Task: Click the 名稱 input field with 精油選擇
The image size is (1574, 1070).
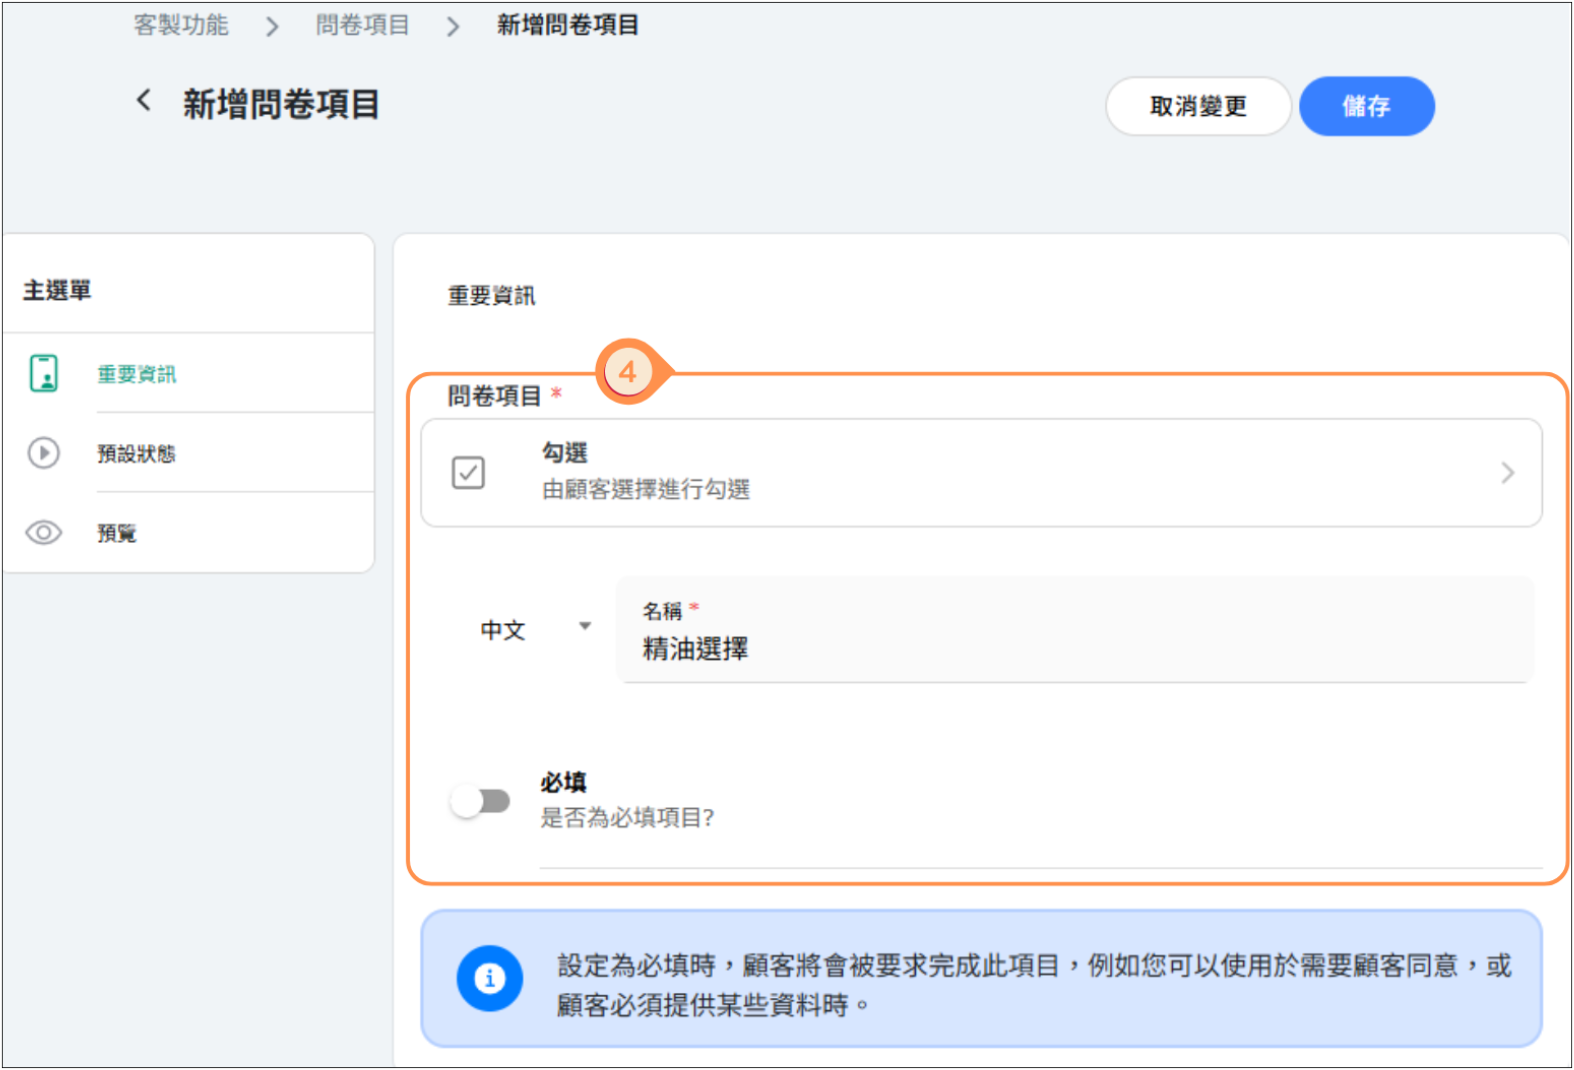Action: click(1075, 648)
